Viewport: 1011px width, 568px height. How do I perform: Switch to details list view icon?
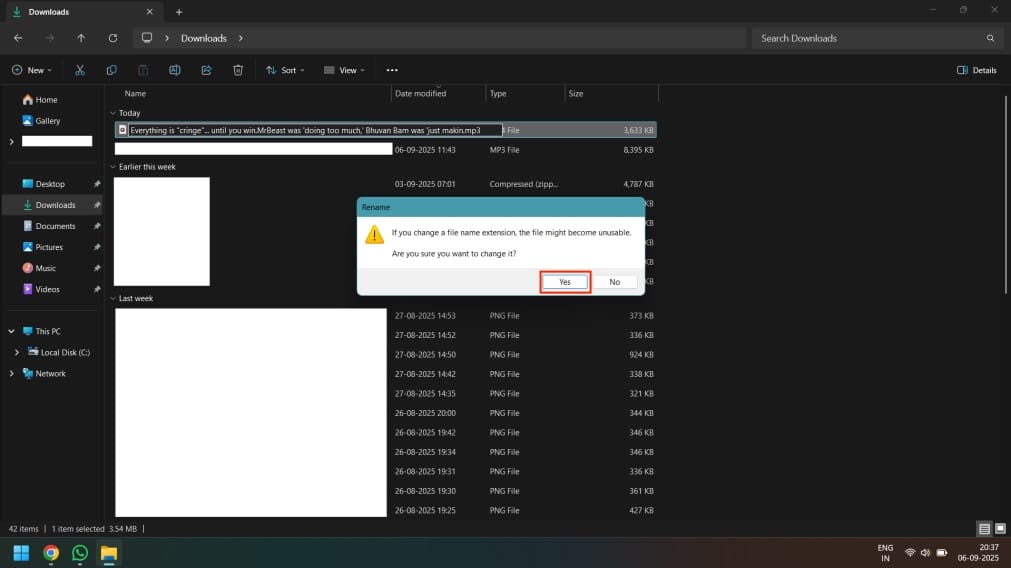point(984,529)
